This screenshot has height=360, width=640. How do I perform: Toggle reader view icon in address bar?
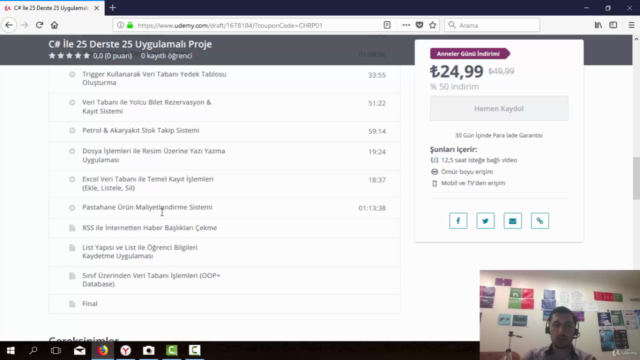(387, 25)
